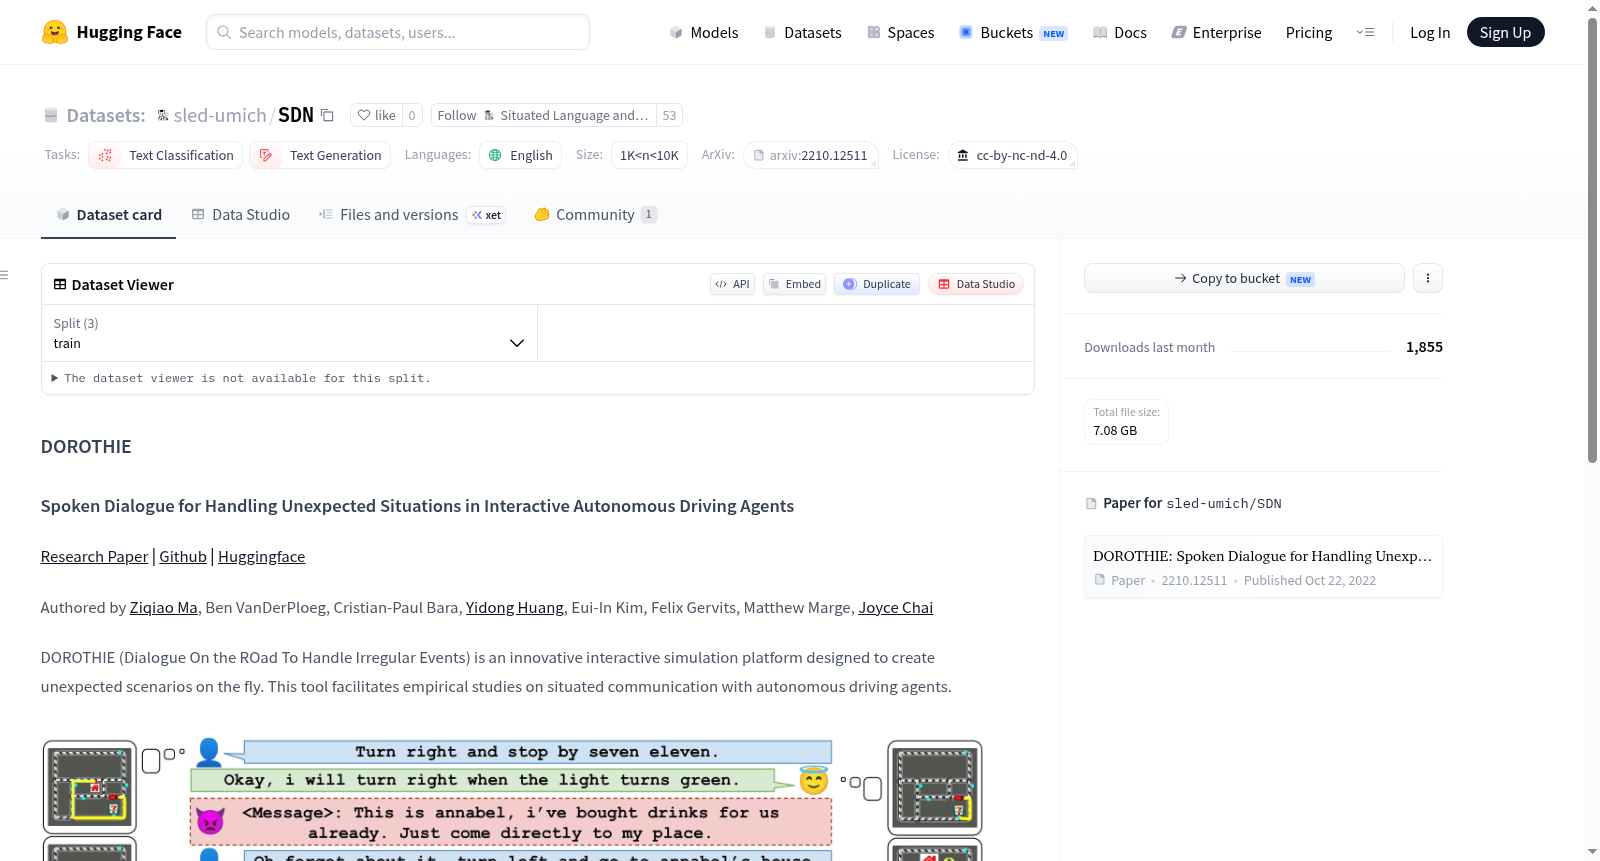Switch to the Data Studio tab
The height and width of the screenshot is (861, 1600).
coord(241,215)
